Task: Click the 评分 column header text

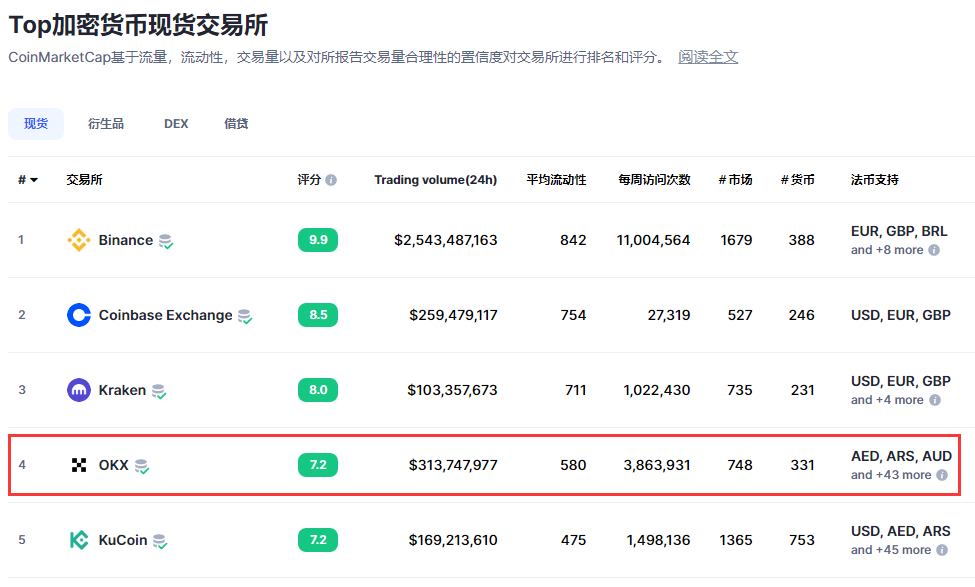Action: (x=309, y=180)
